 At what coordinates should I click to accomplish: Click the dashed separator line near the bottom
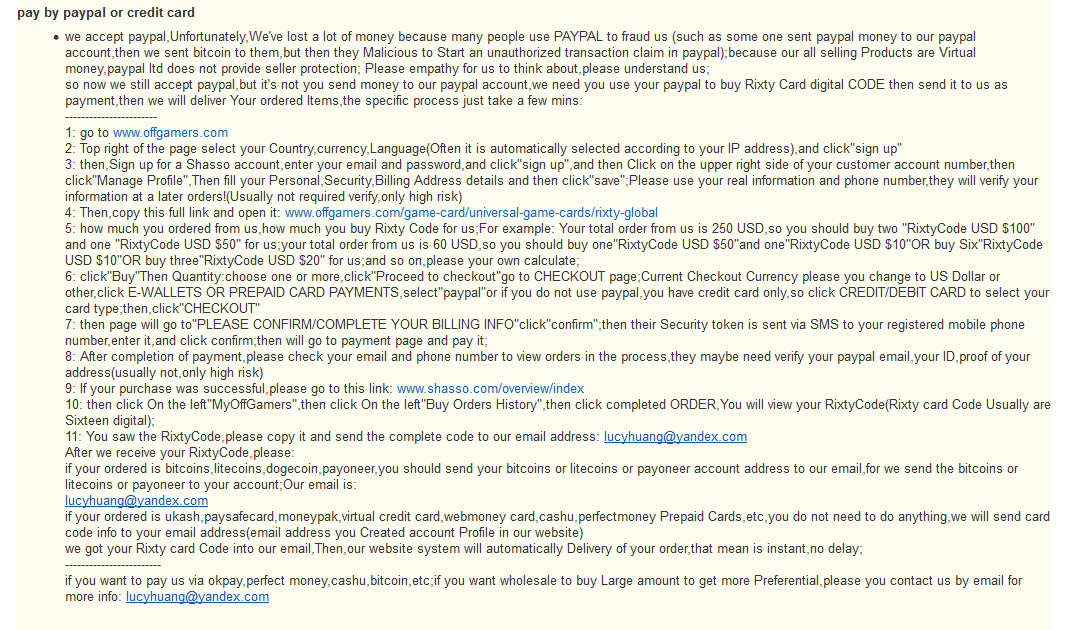point(113,565)
